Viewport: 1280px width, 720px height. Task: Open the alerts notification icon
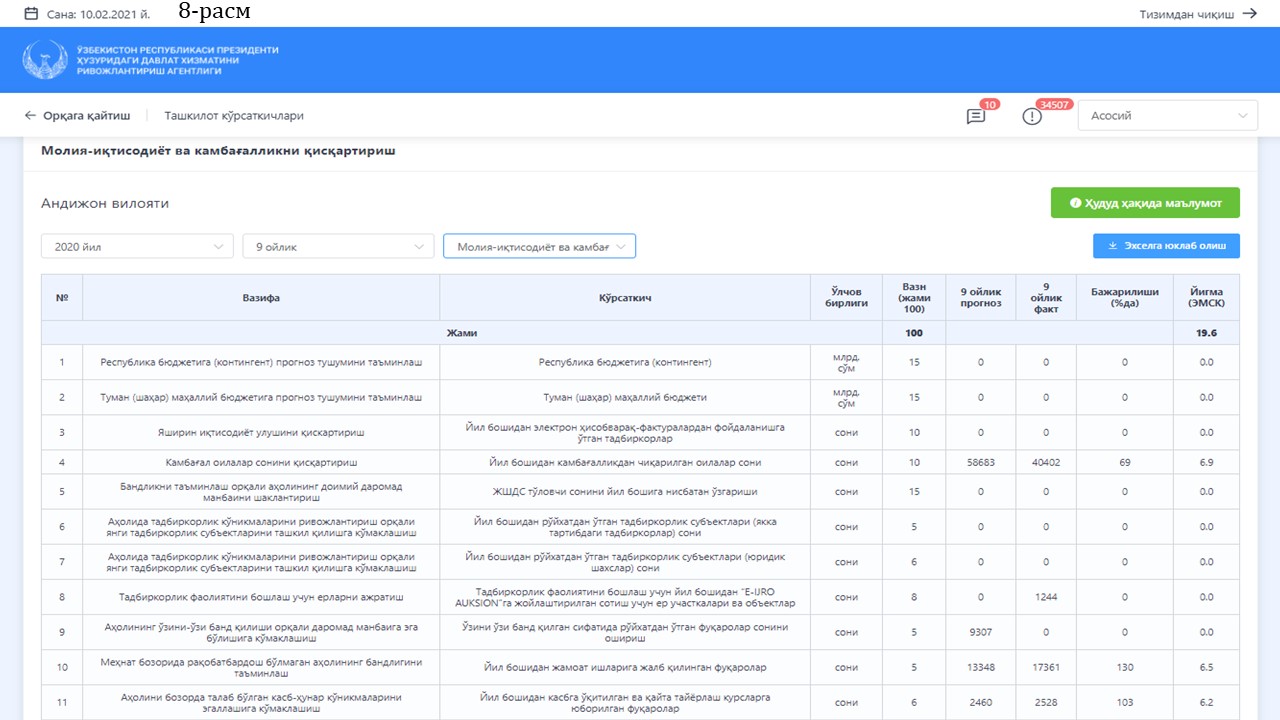1032,116
